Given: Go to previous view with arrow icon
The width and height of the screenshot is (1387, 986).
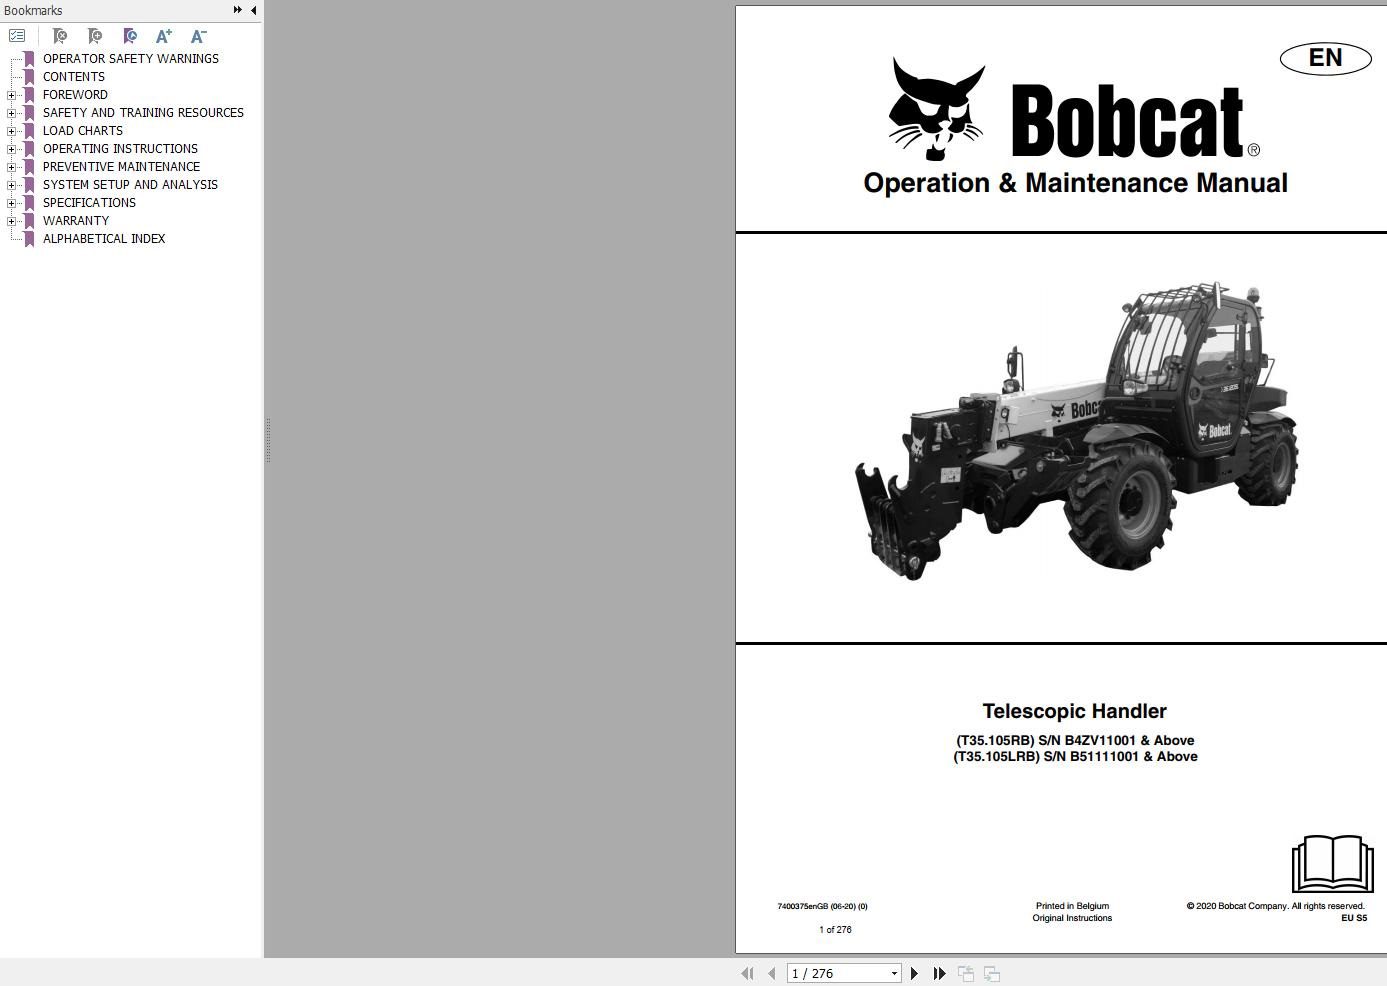Looking at the screenshot, I should pos(966,972).
